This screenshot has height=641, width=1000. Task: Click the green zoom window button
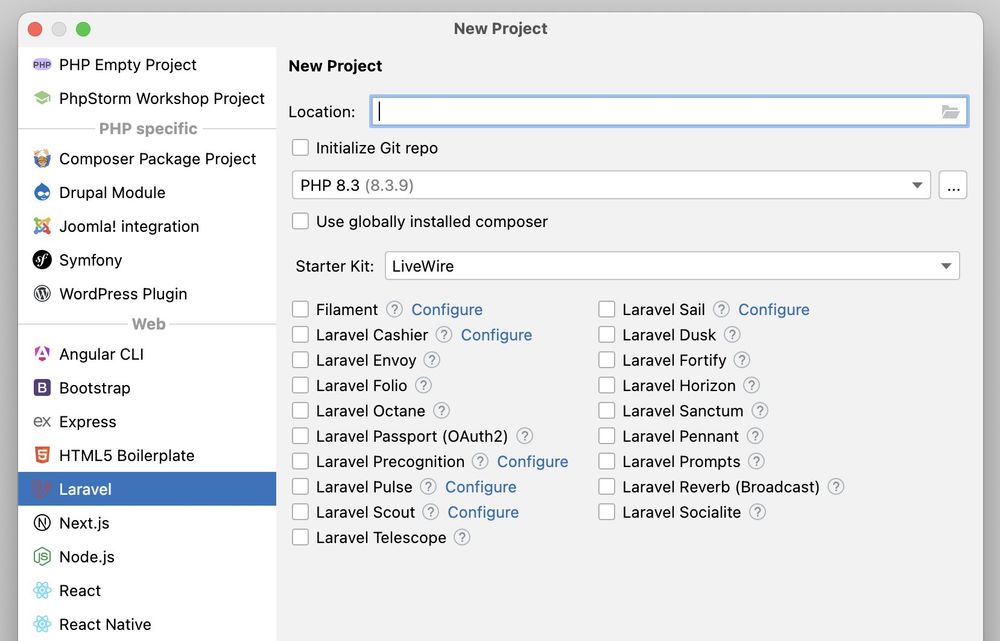(x=83, y=29)
